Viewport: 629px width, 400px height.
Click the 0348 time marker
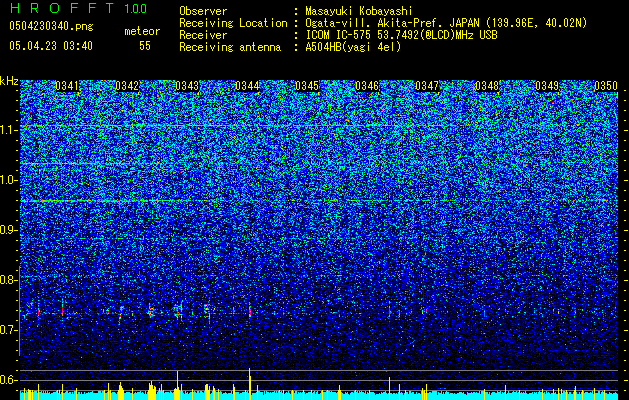(487, 86)
